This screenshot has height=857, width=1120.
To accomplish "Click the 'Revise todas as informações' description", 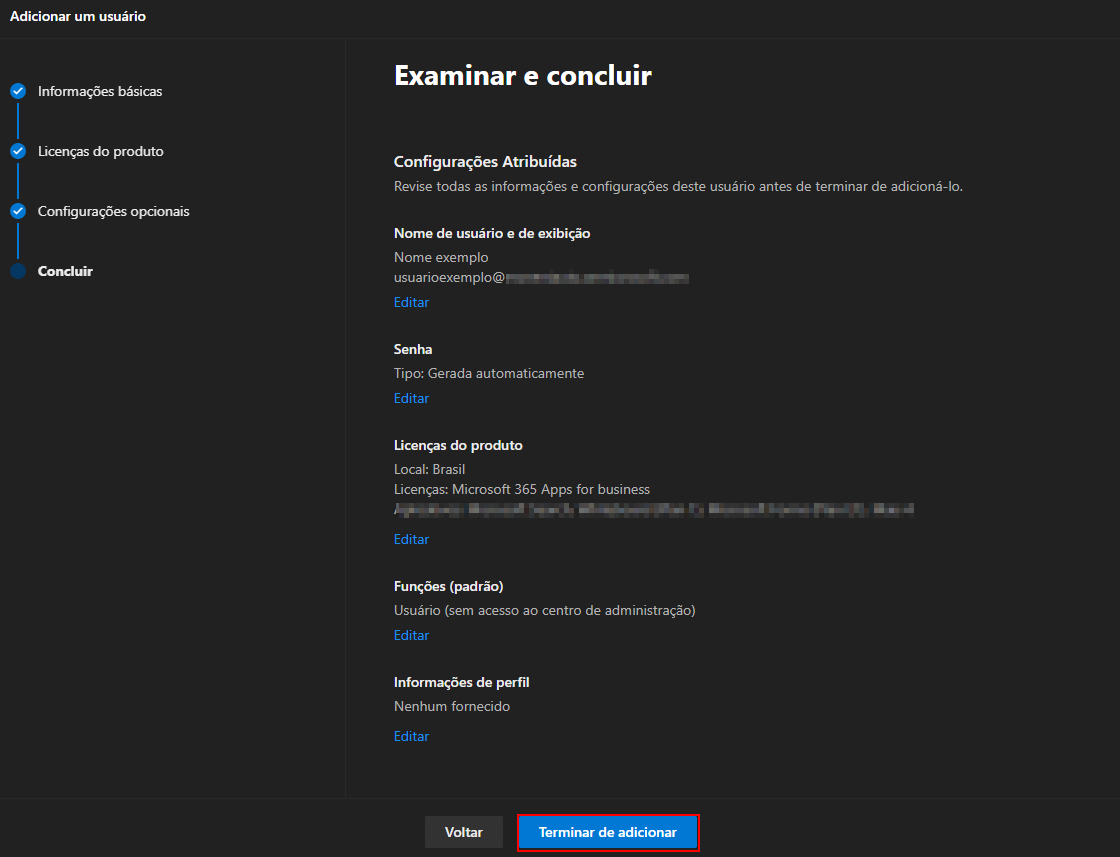I will [x=679, y=186].
